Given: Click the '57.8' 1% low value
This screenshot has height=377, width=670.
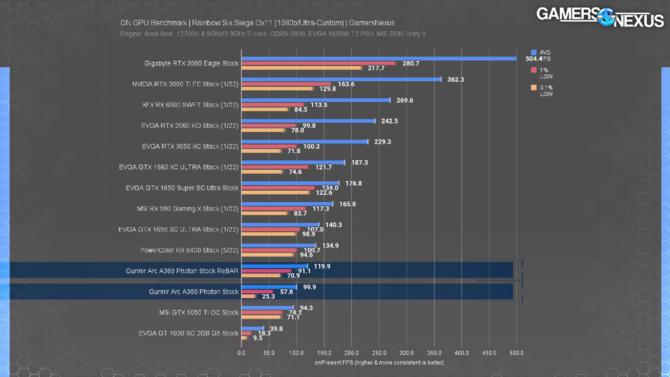Looking at the screenshot, I should point(286,292).
